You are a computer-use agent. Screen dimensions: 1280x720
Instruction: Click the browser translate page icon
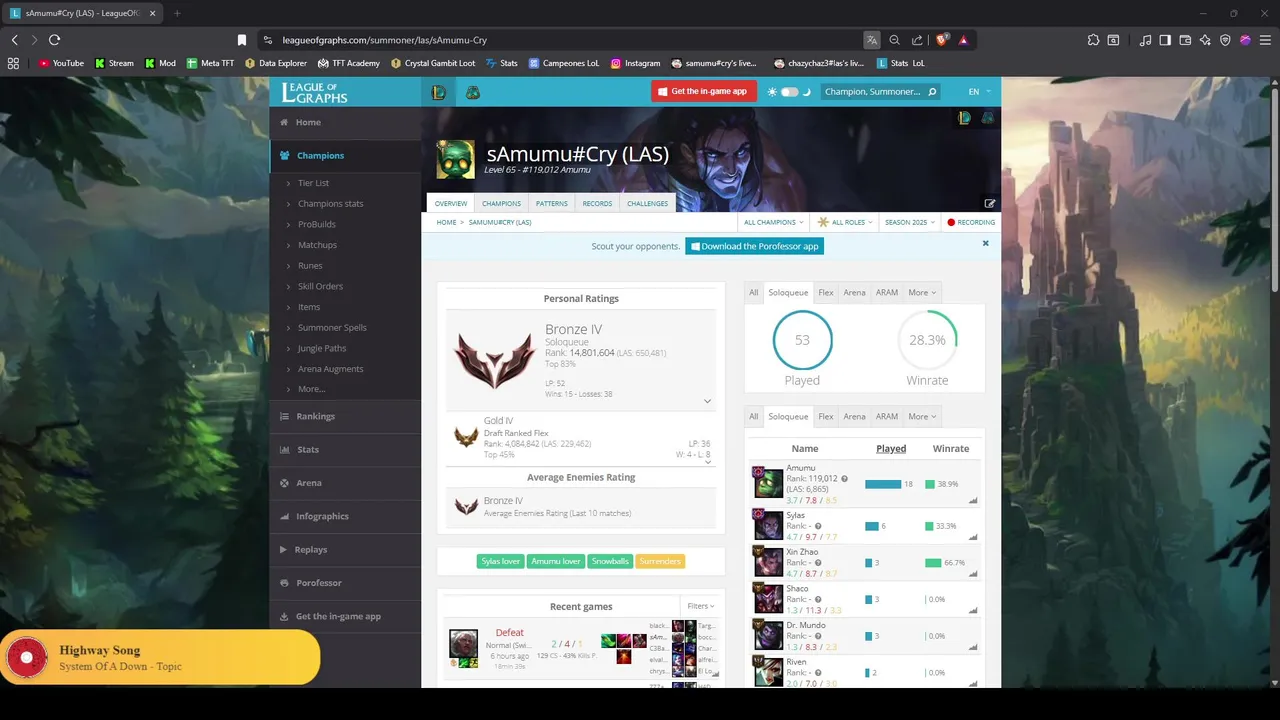click(x=872, y=40)
